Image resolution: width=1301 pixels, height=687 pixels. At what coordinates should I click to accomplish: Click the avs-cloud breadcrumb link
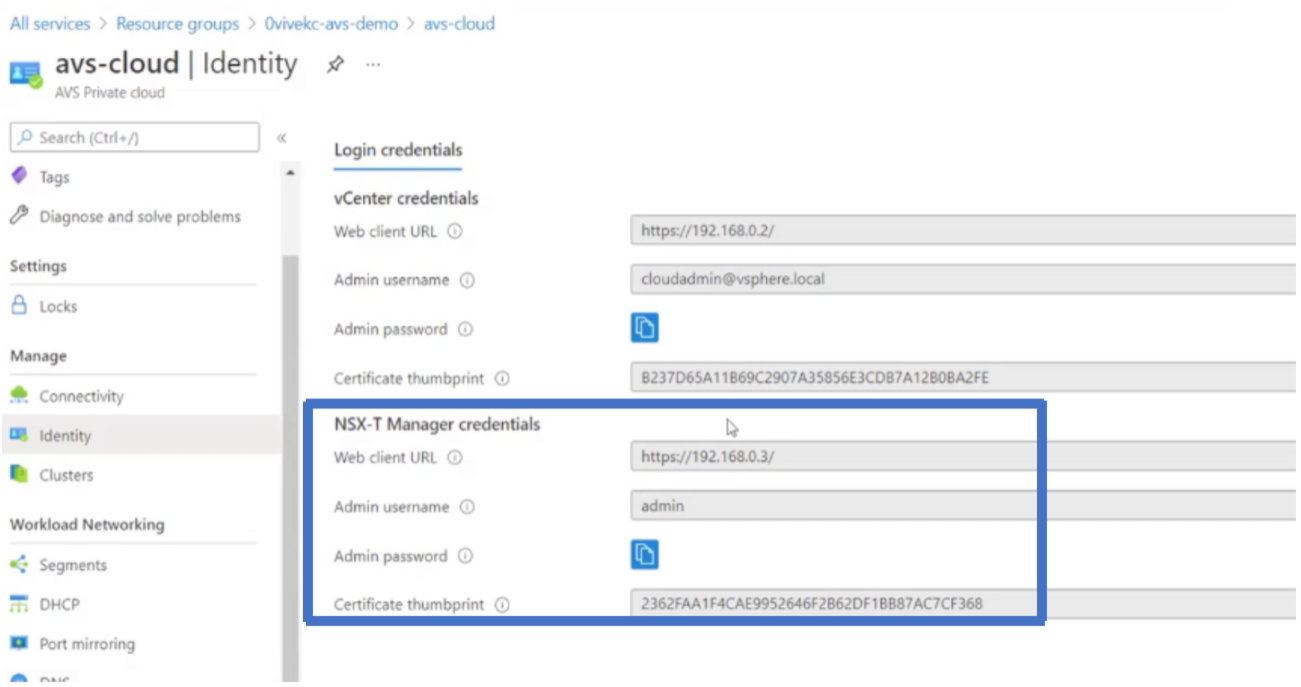click(x=459, y=23)
